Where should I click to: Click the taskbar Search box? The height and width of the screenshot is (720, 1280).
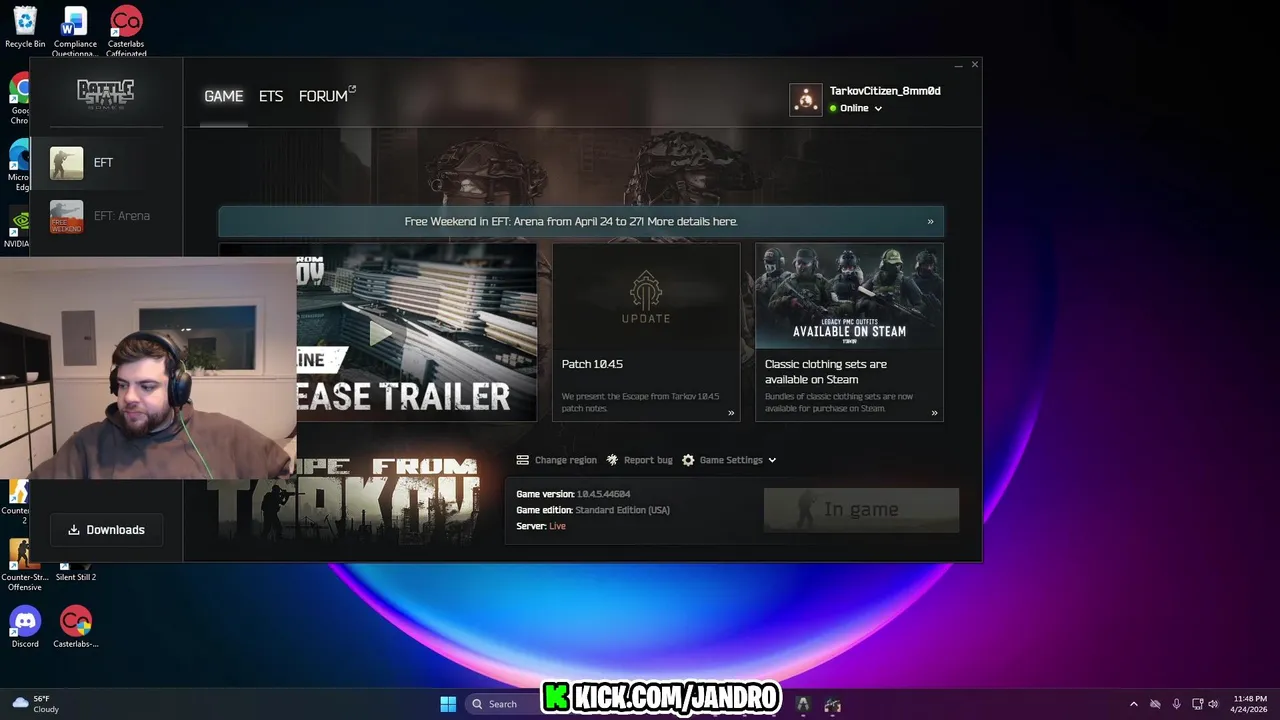click(501, 704)
